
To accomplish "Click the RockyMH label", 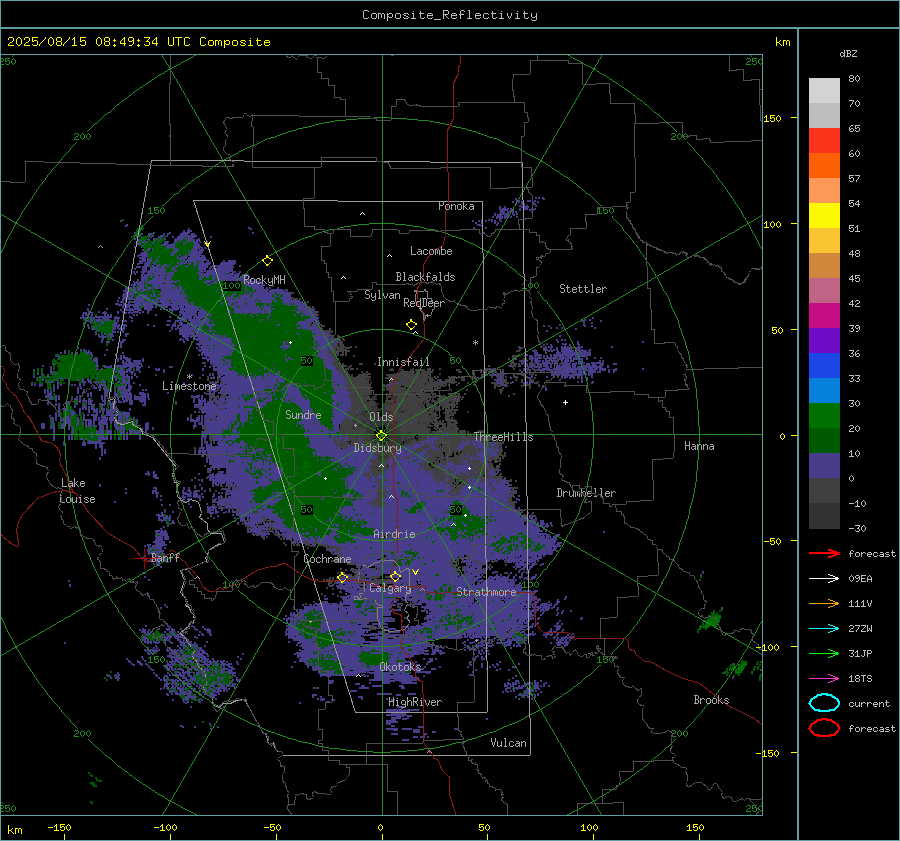I will [264, 280].
